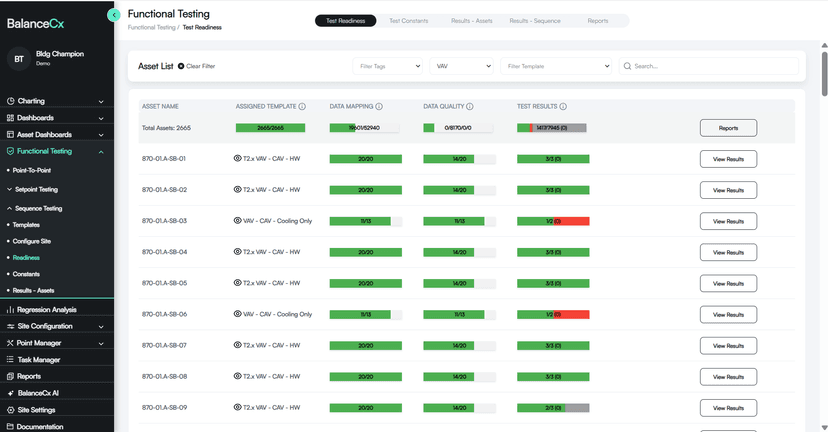The image size is (828, 432).
Task: Click the BT user avatar
Action: click(x=18, y=58)
